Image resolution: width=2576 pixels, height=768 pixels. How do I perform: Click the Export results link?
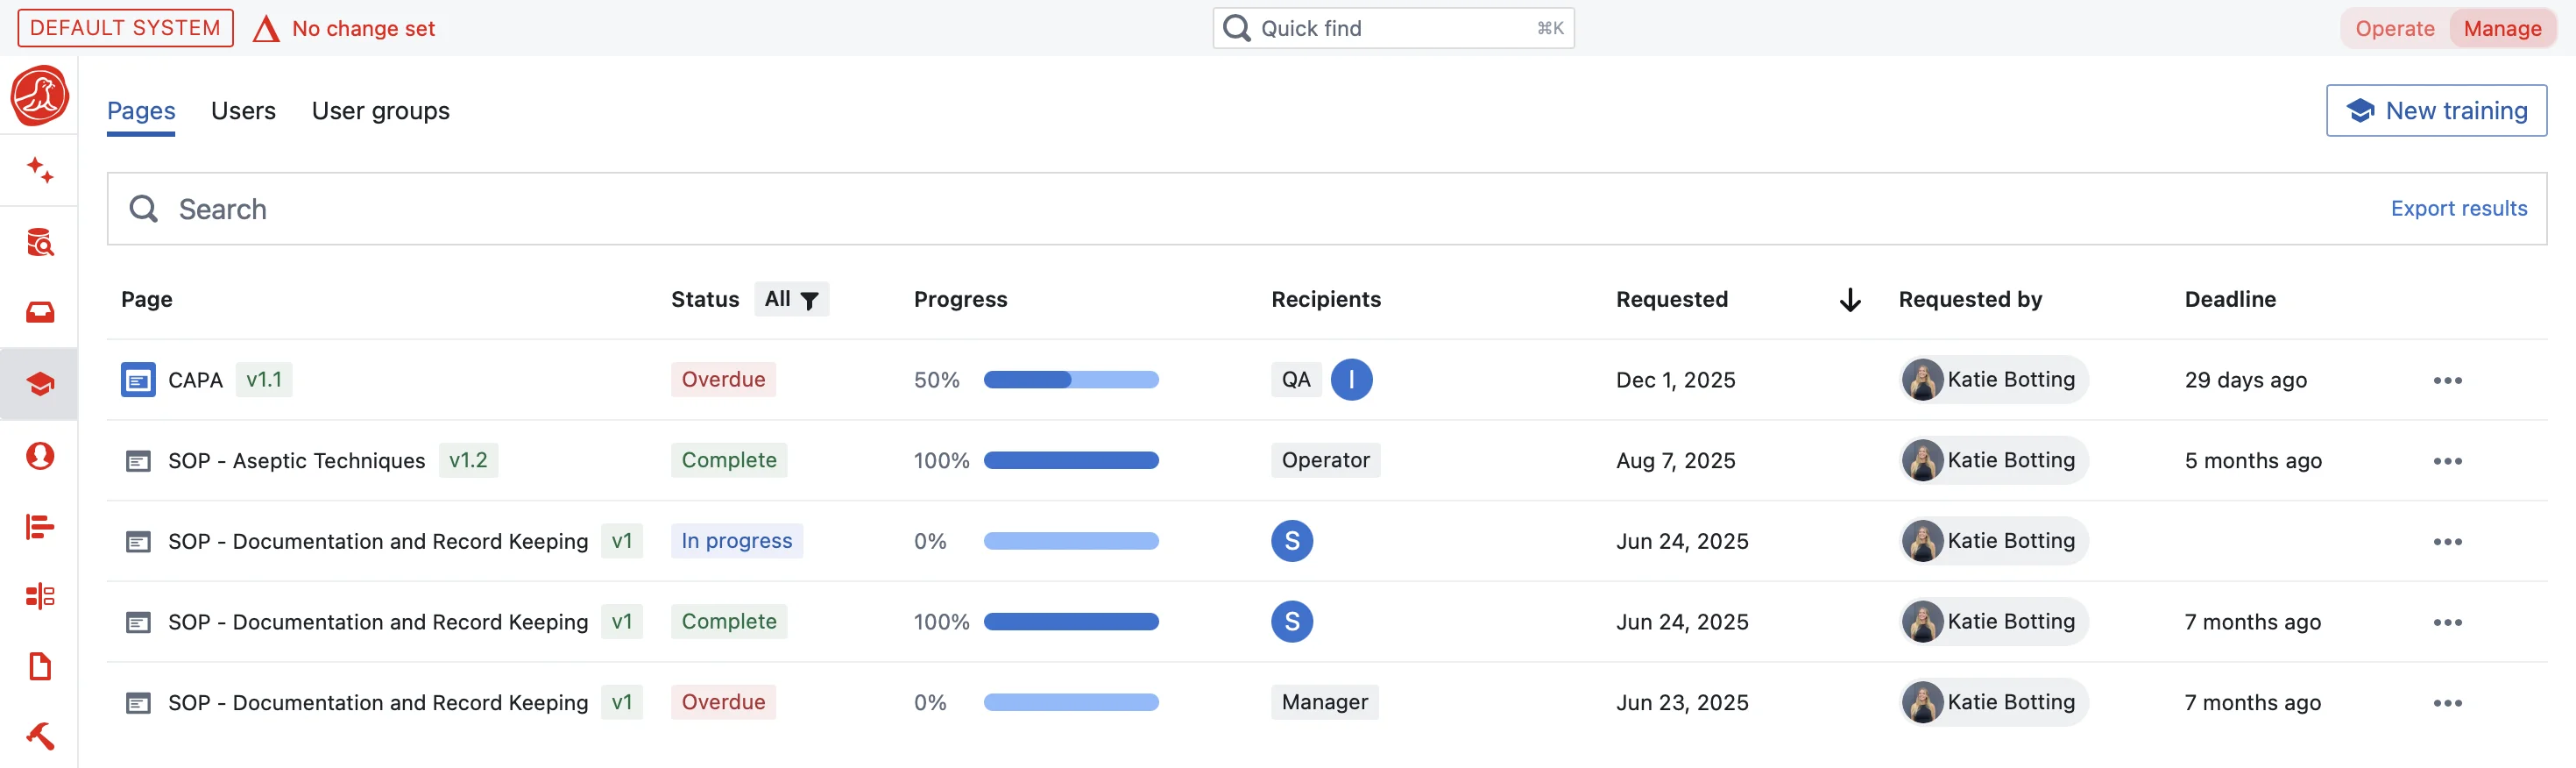pyautogui.click(x=2458, y=208)
